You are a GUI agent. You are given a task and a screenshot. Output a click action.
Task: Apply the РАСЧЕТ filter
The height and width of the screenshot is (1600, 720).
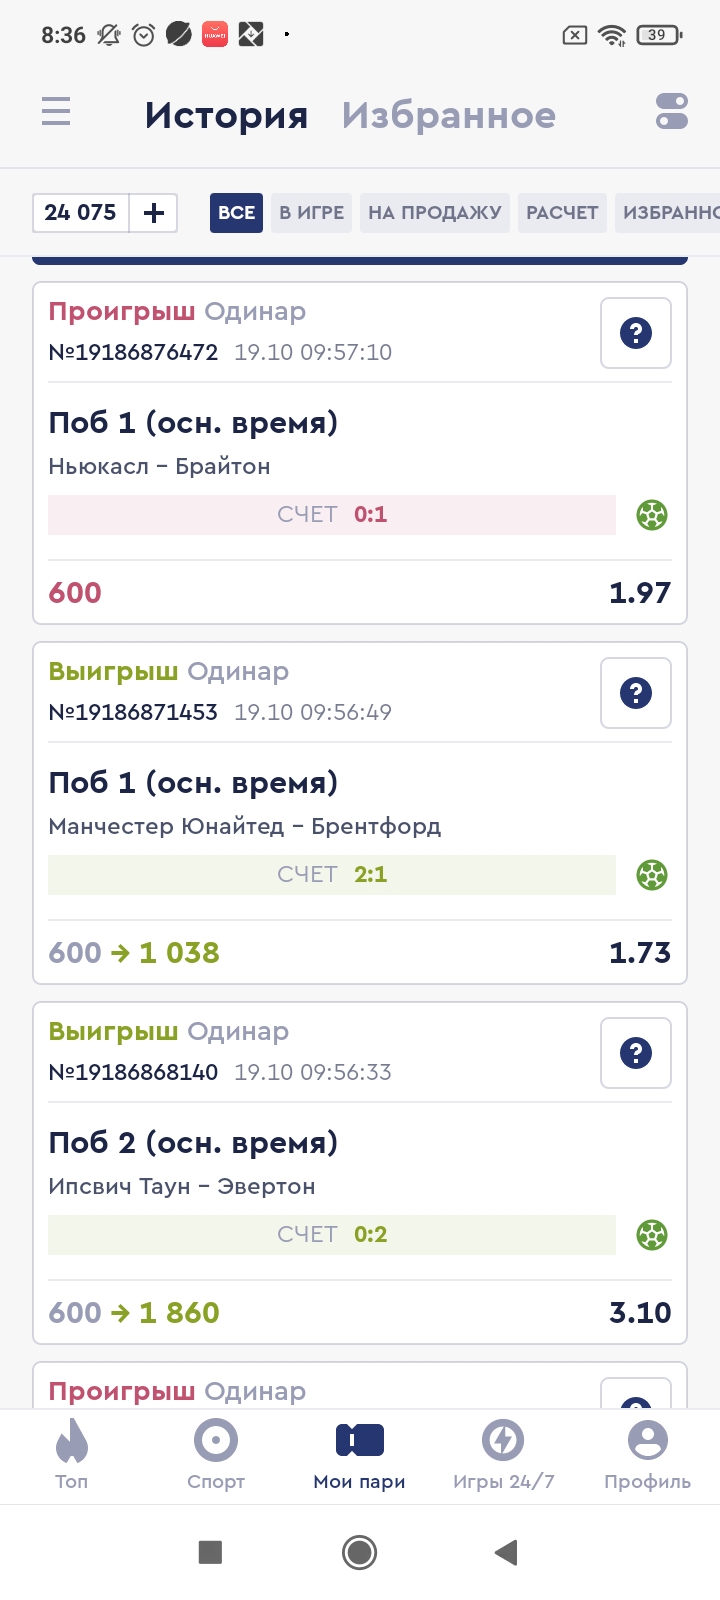pos(562,213)
